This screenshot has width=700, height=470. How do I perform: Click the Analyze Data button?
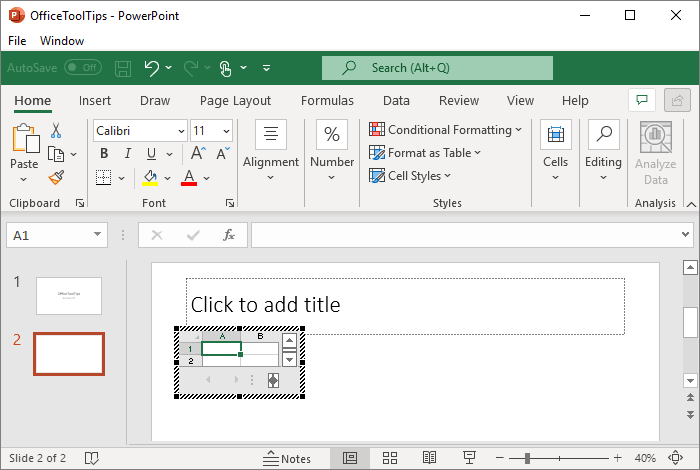point(655,154)
